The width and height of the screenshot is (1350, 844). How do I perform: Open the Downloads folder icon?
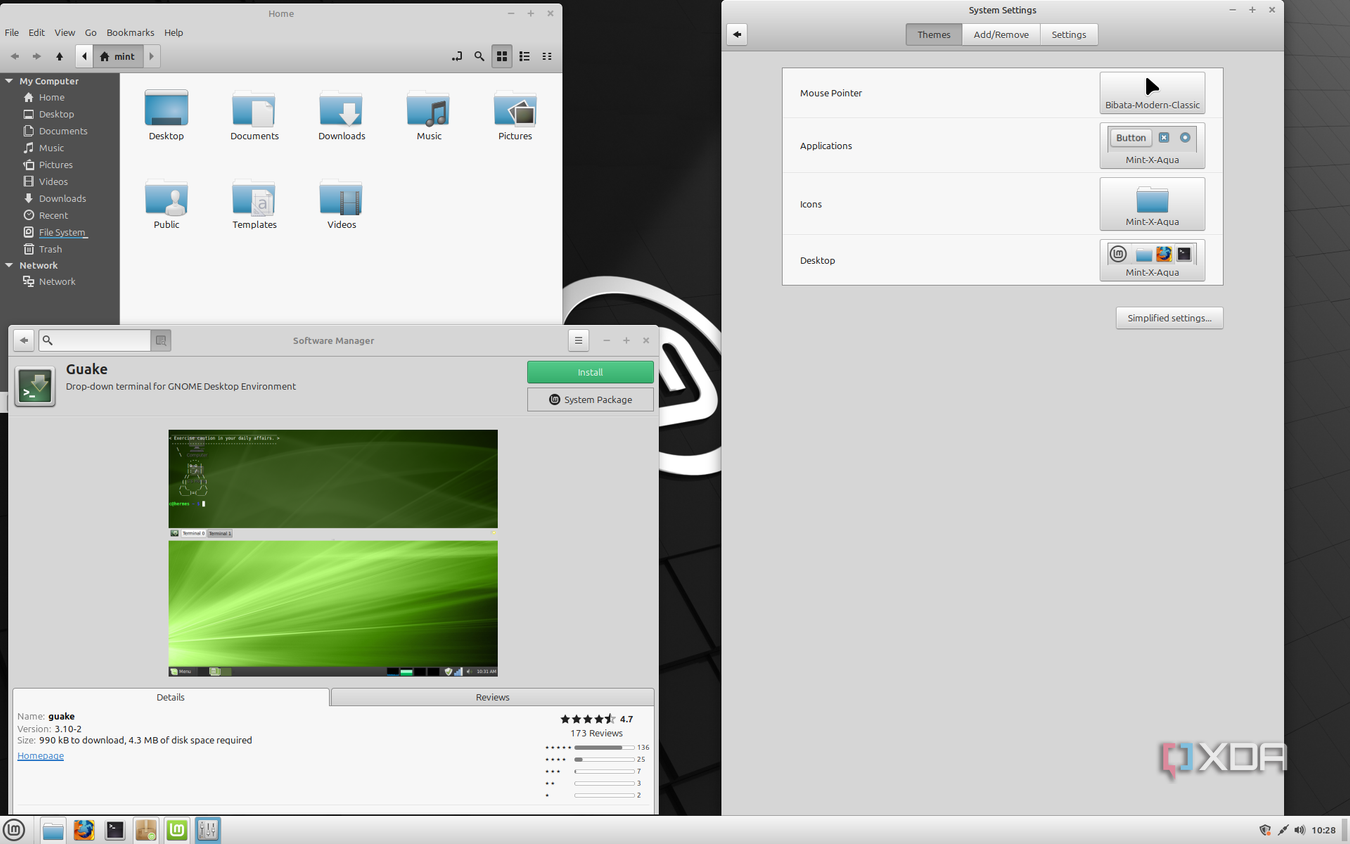tap(341, 108)
